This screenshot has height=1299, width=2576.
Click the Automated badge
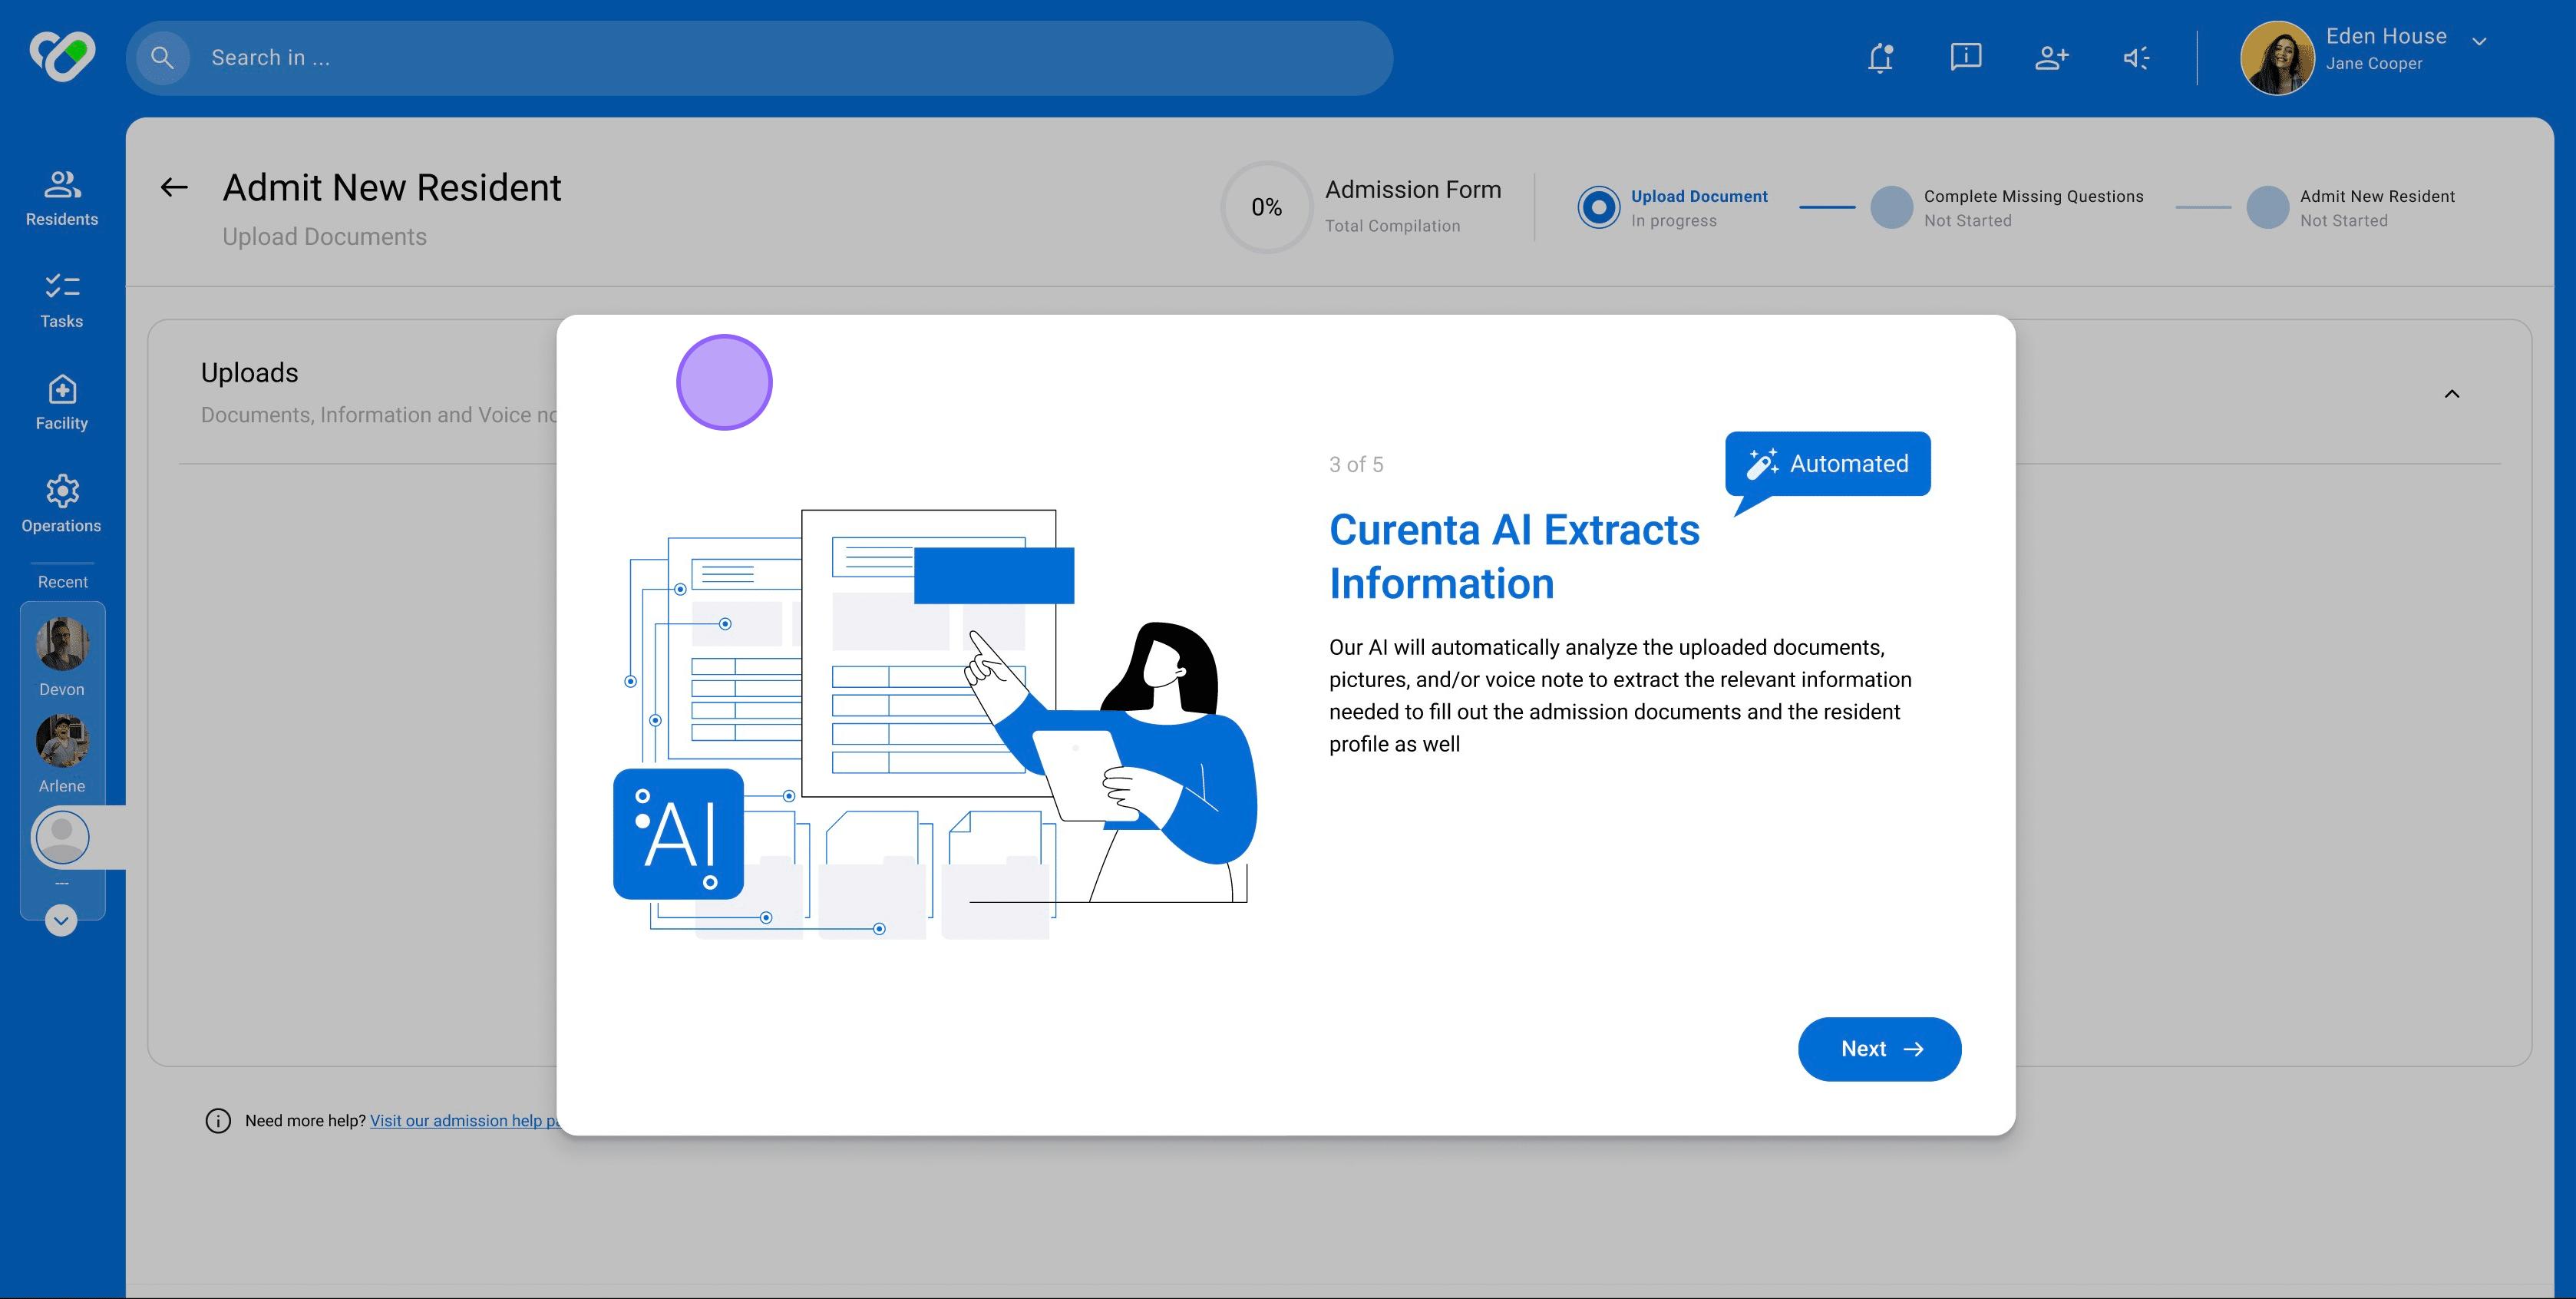click(1827, 464)
